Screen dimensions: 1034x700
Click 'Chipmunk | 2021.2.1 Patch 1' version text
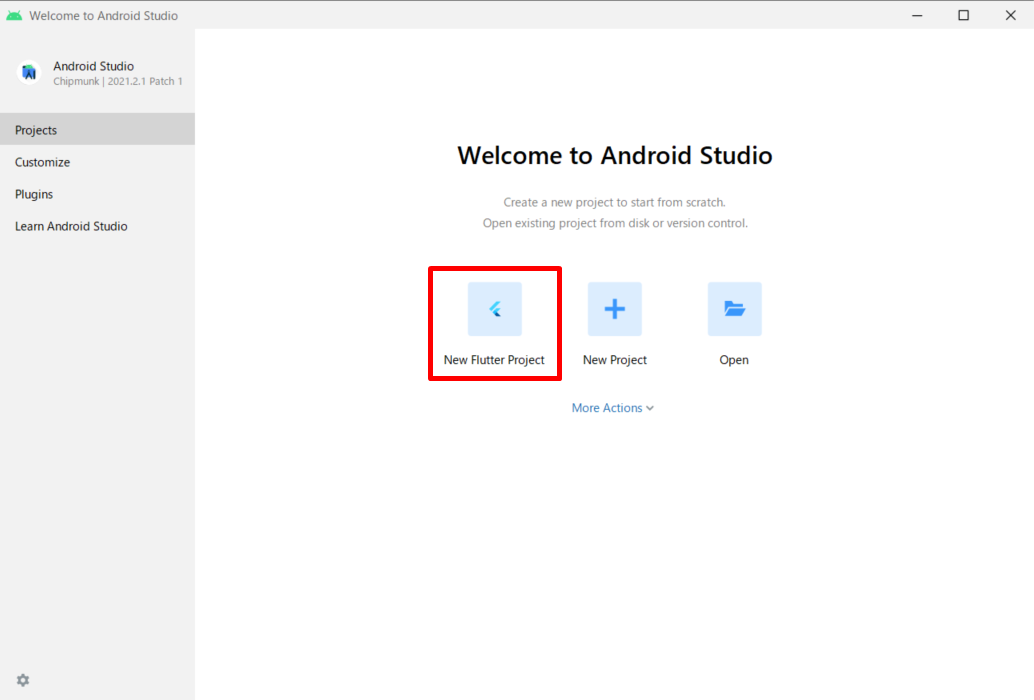coord(118,81)
